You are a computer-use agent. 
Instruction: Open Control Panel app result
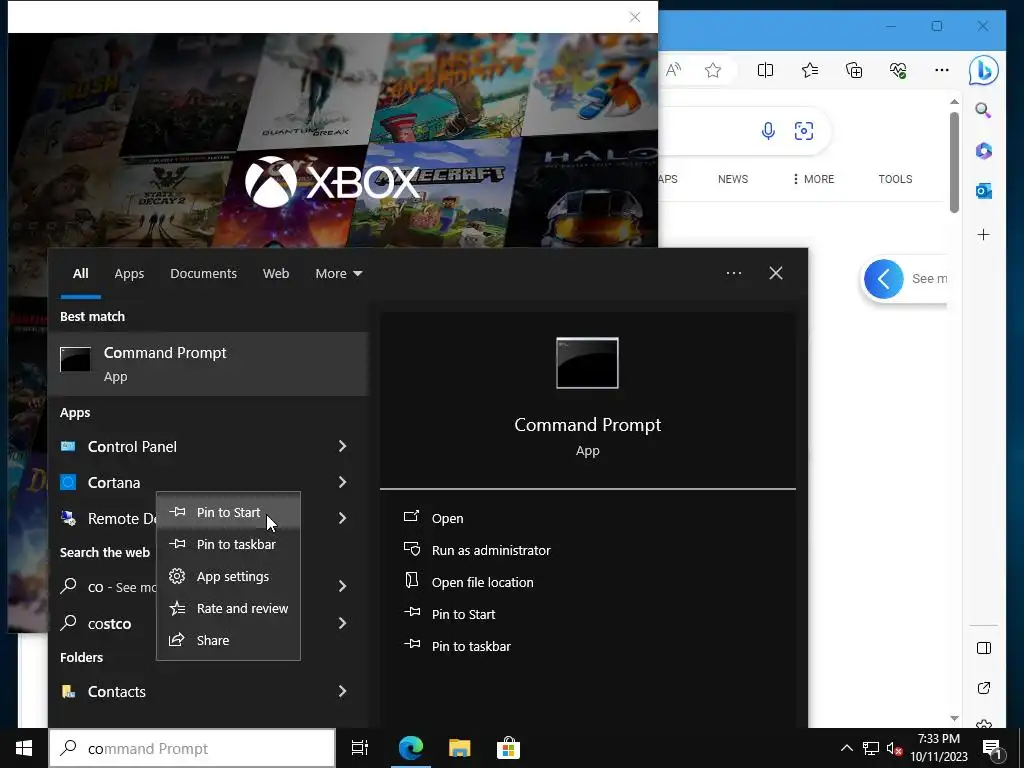[x=132, y=447]
